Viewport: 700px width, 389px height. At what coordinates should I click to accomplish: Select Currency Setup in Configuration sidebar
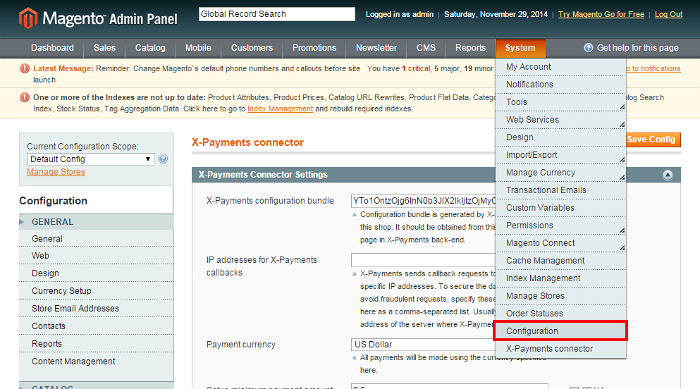pyautogui.click(x=61, y=291)
